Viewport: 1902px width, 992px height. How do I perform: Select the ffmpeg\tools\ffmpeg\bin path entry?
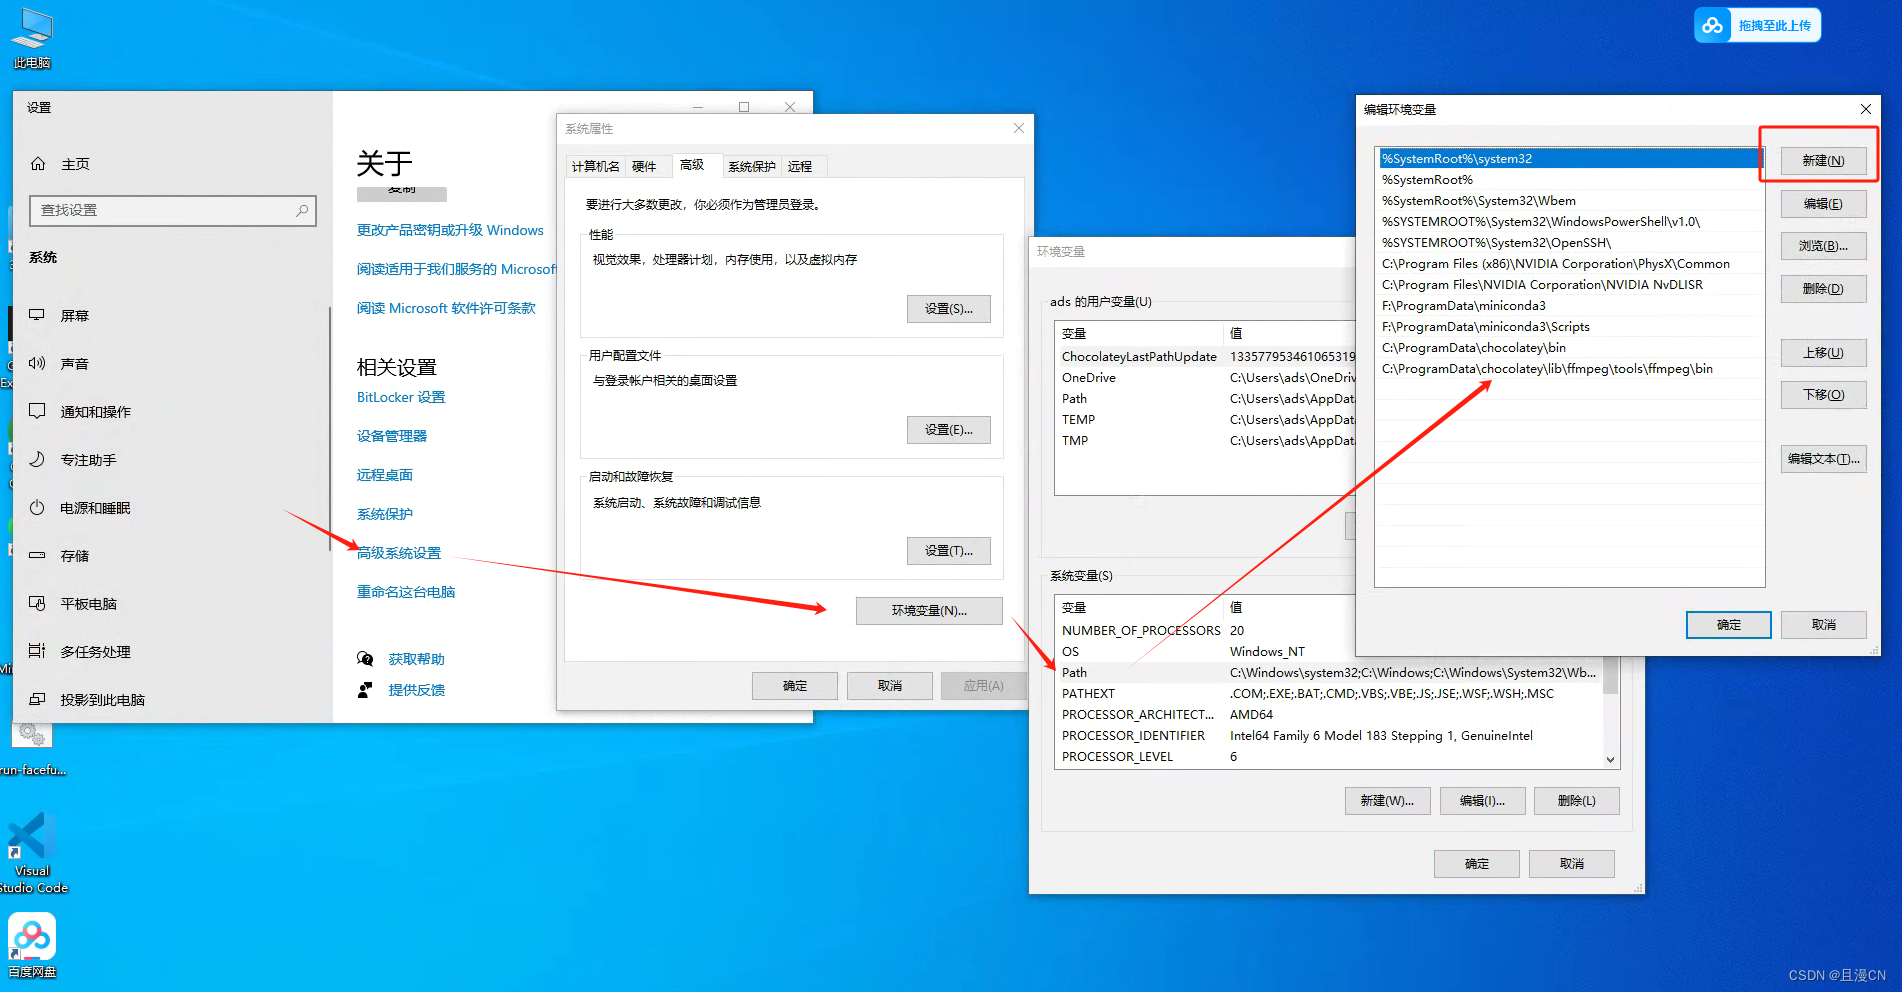point(1569,369)
